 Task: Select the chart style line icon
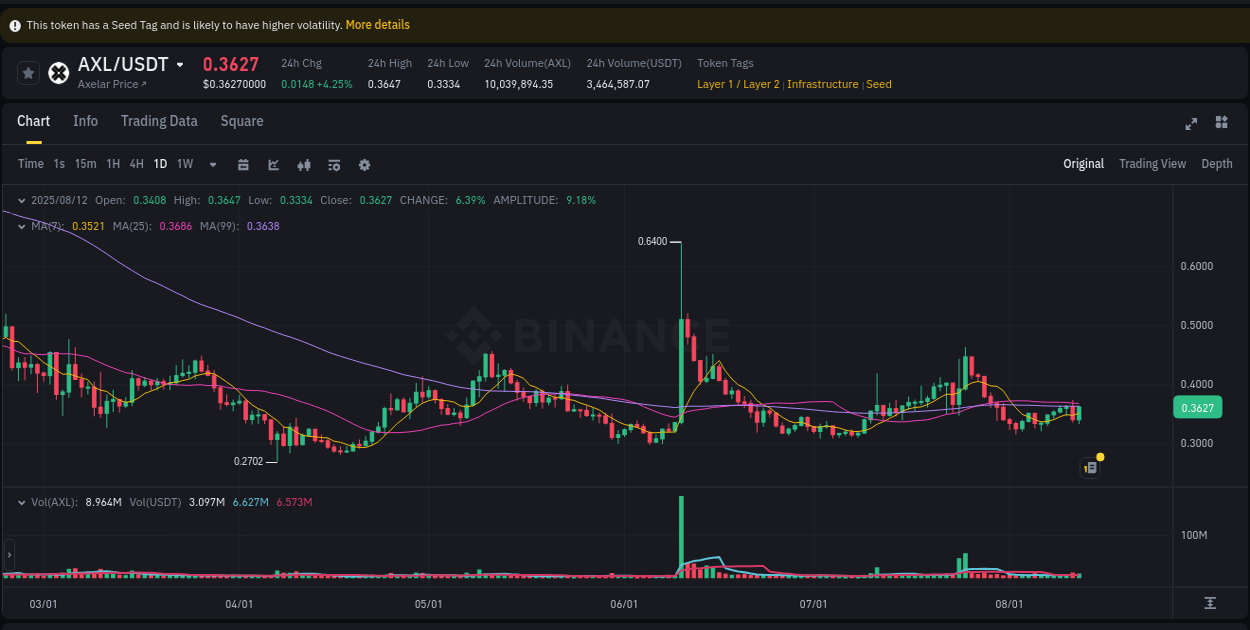click(274, 164)
